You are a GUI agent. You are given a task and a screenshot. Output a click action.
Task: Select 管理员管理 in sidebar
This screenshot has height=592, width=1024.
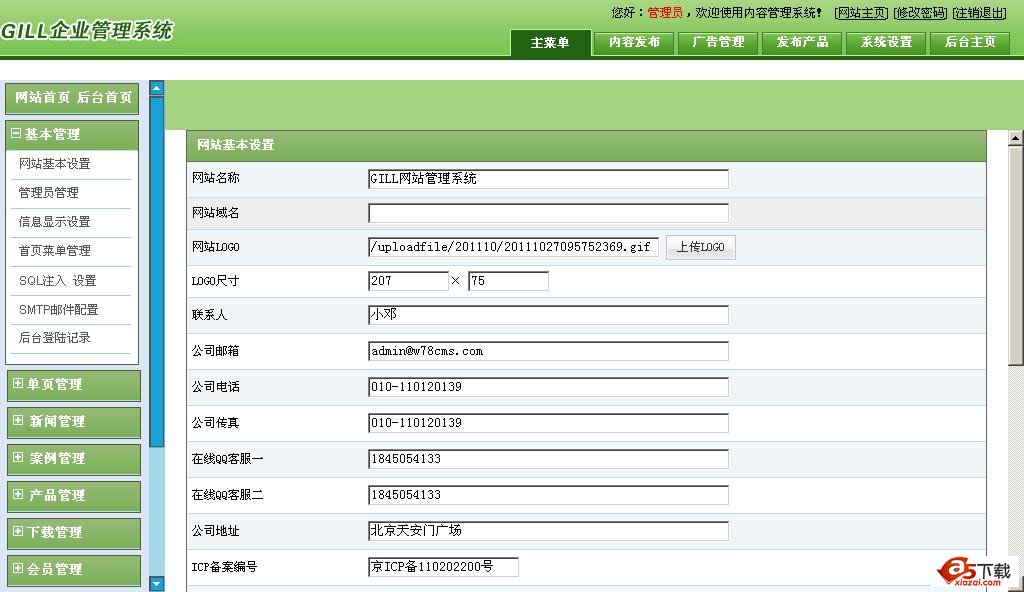(x=48, y=192)
